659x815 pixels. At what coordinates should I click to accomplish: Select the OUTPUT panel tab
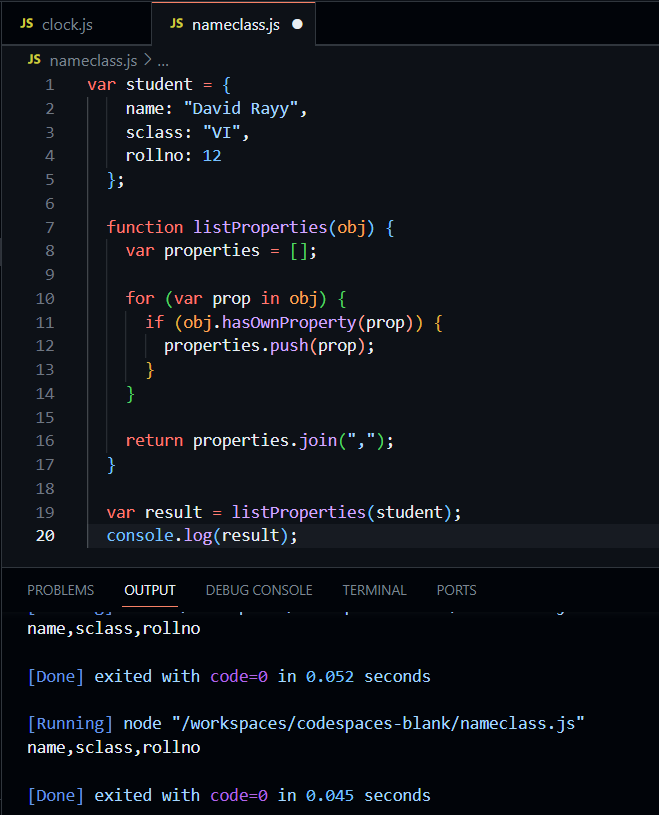point(150,590)
